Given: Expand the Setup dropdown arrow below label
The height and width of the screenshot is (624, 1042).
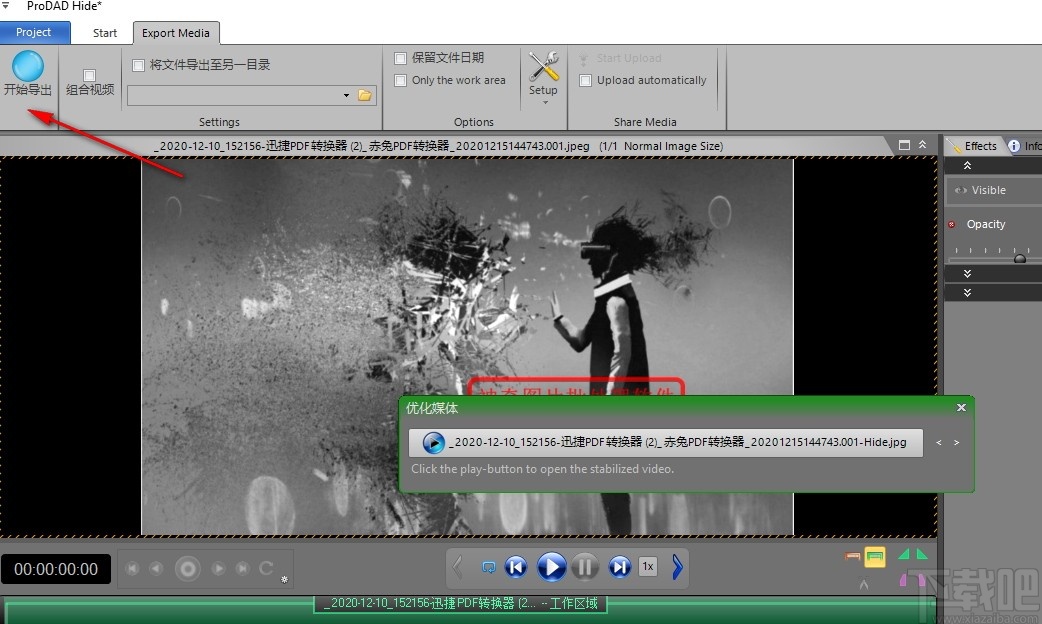Looking at the screenshot, I should pyautogui.click(x=545, y=102).
